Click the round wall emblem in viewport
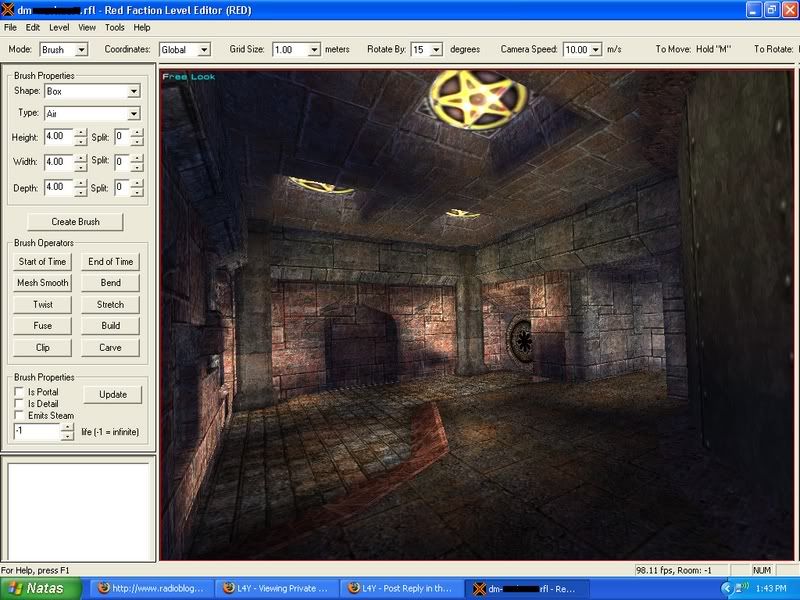The width and height of the screenshot is (800, 600). coord(519,340)
